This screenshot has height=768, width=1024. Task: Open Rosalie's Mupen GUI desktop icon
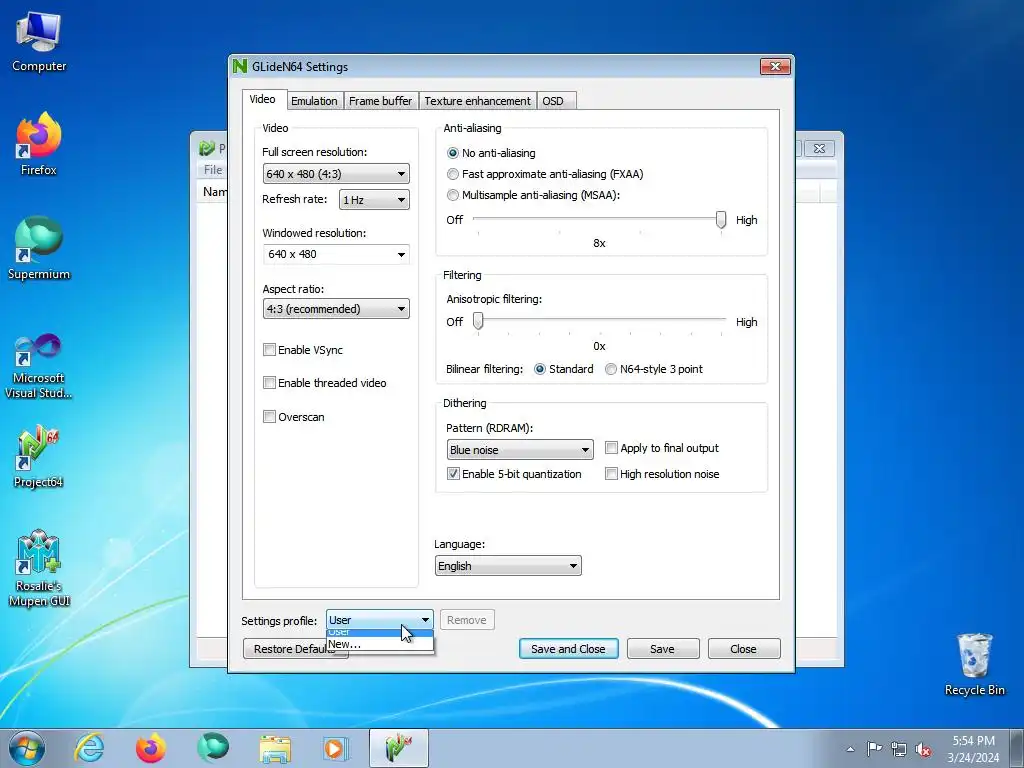click(x=39, y=568)
